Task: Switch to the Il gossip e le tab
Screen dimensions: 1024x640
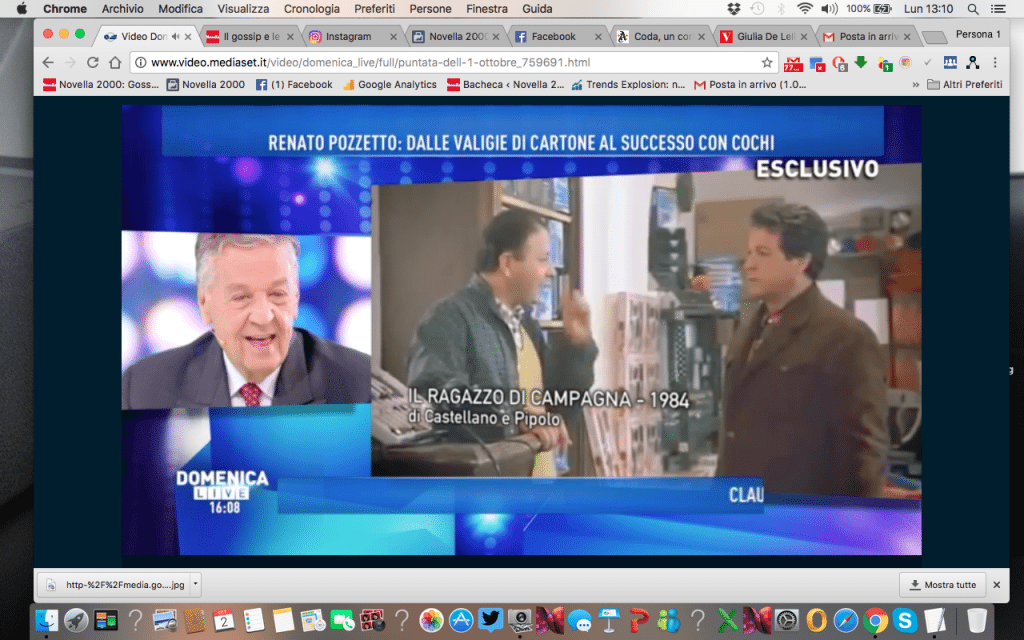Action: 250,37
